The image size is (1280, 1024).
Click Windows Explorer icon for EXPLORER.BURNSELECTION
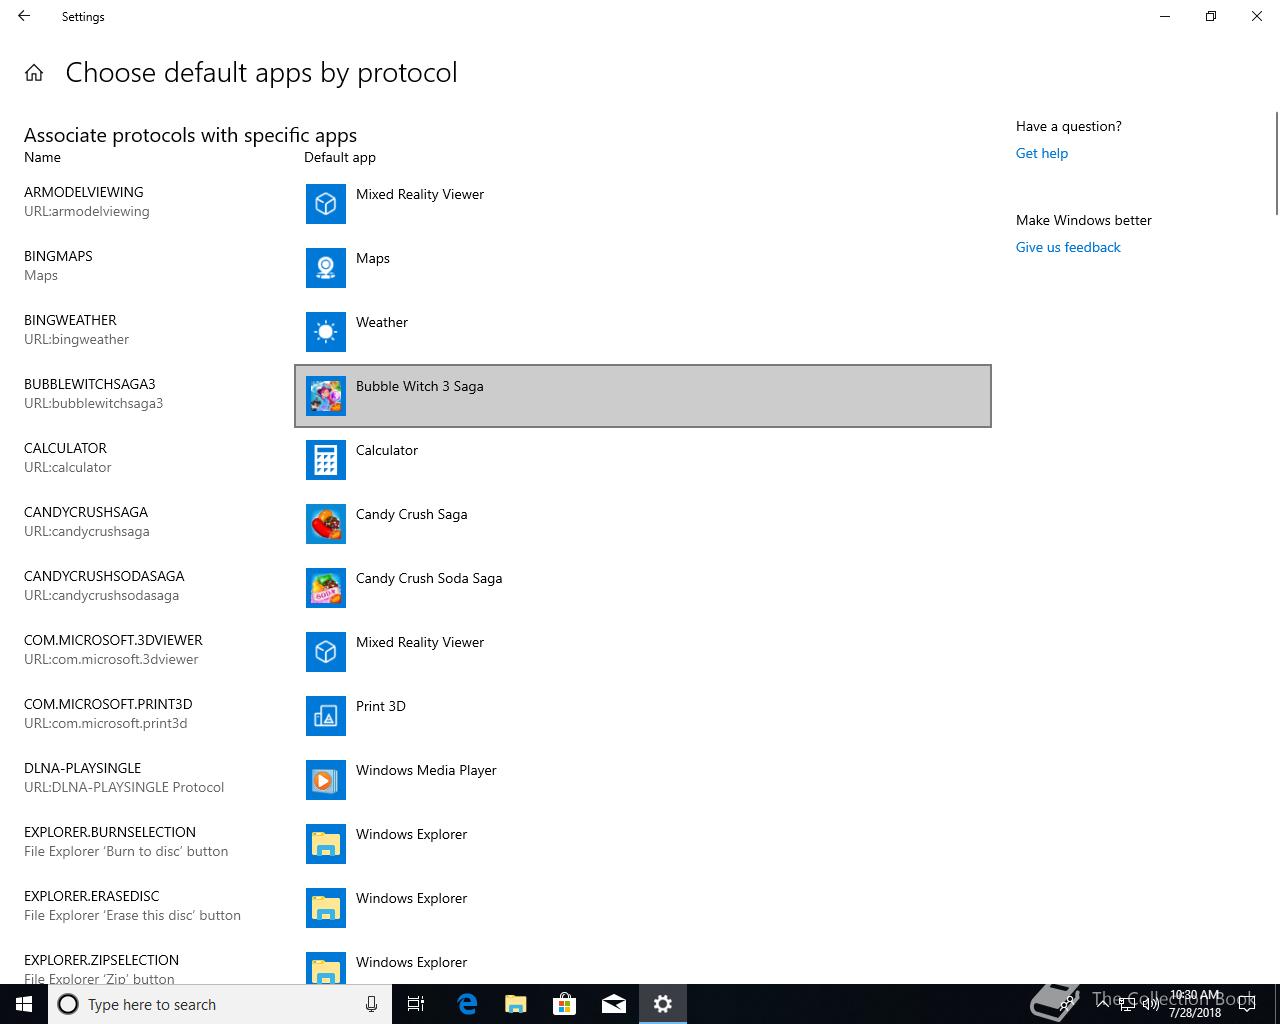click(326, 844)
